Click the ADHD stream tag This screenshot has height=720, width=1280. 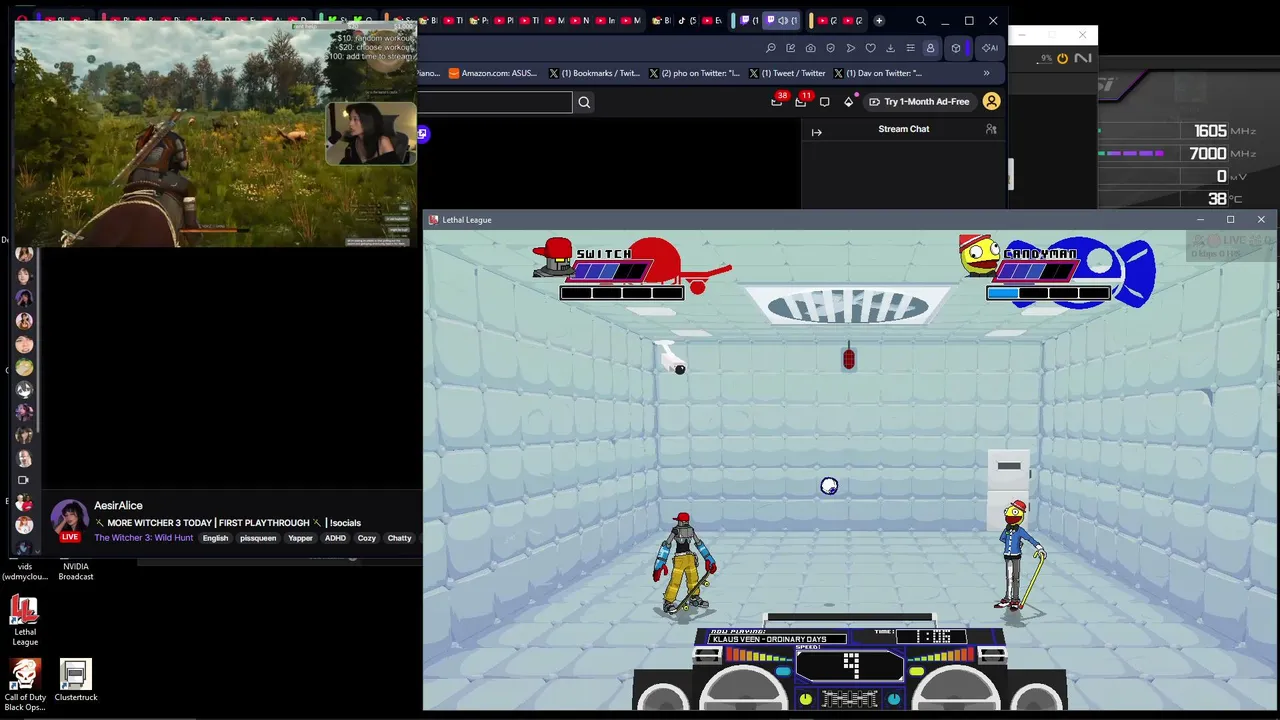(x=335, y=538)
